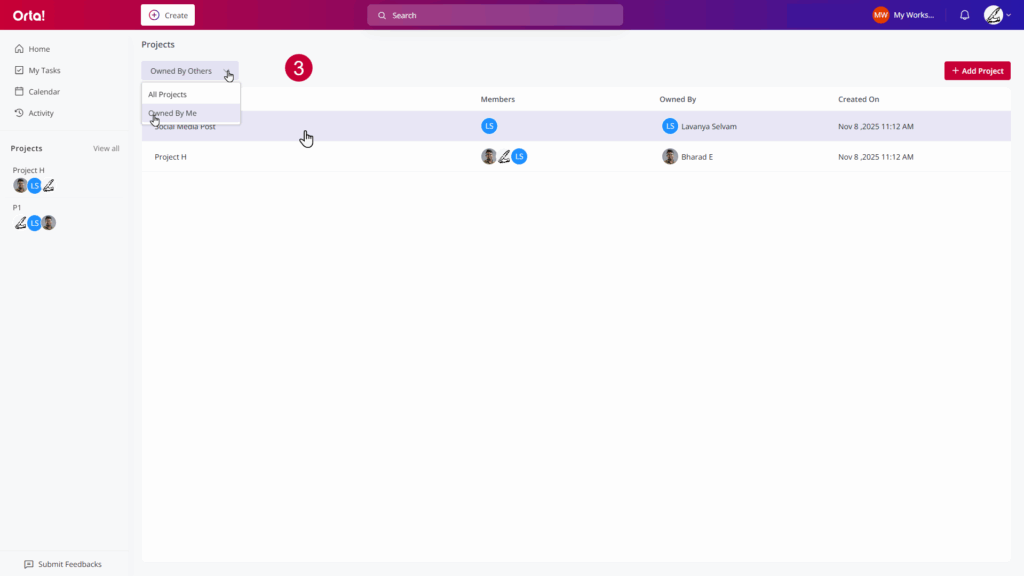Open the user profile avatar menu
The height and width of the screenshot is (576, 1024).
pos(993,15)
